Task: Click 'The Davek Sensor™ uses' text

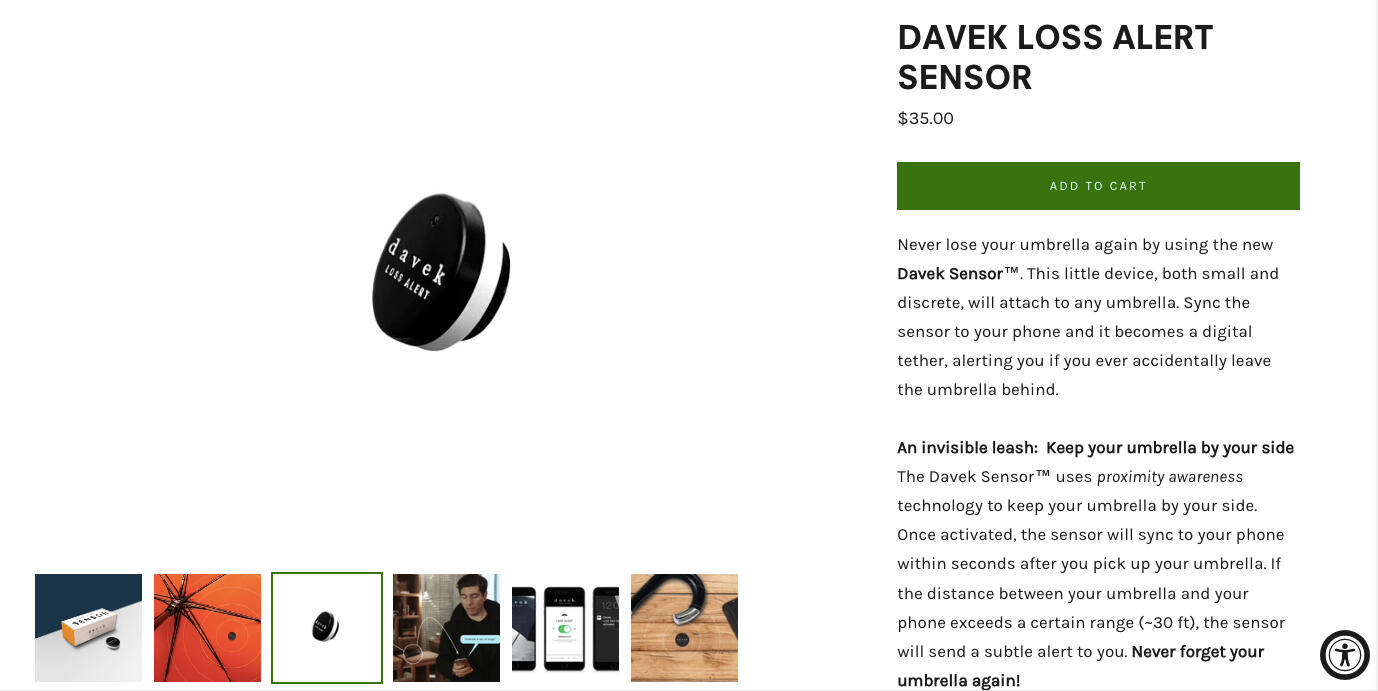Action: [994, 477]
